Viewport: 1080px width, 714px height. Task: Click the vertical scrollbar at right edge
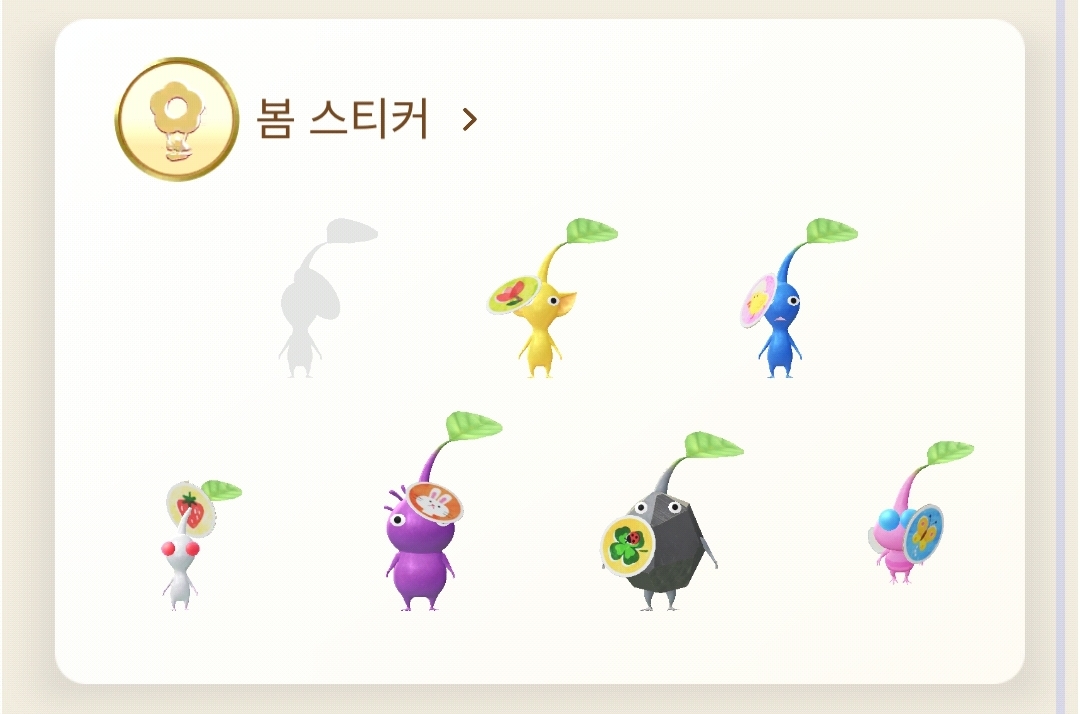1061,357
